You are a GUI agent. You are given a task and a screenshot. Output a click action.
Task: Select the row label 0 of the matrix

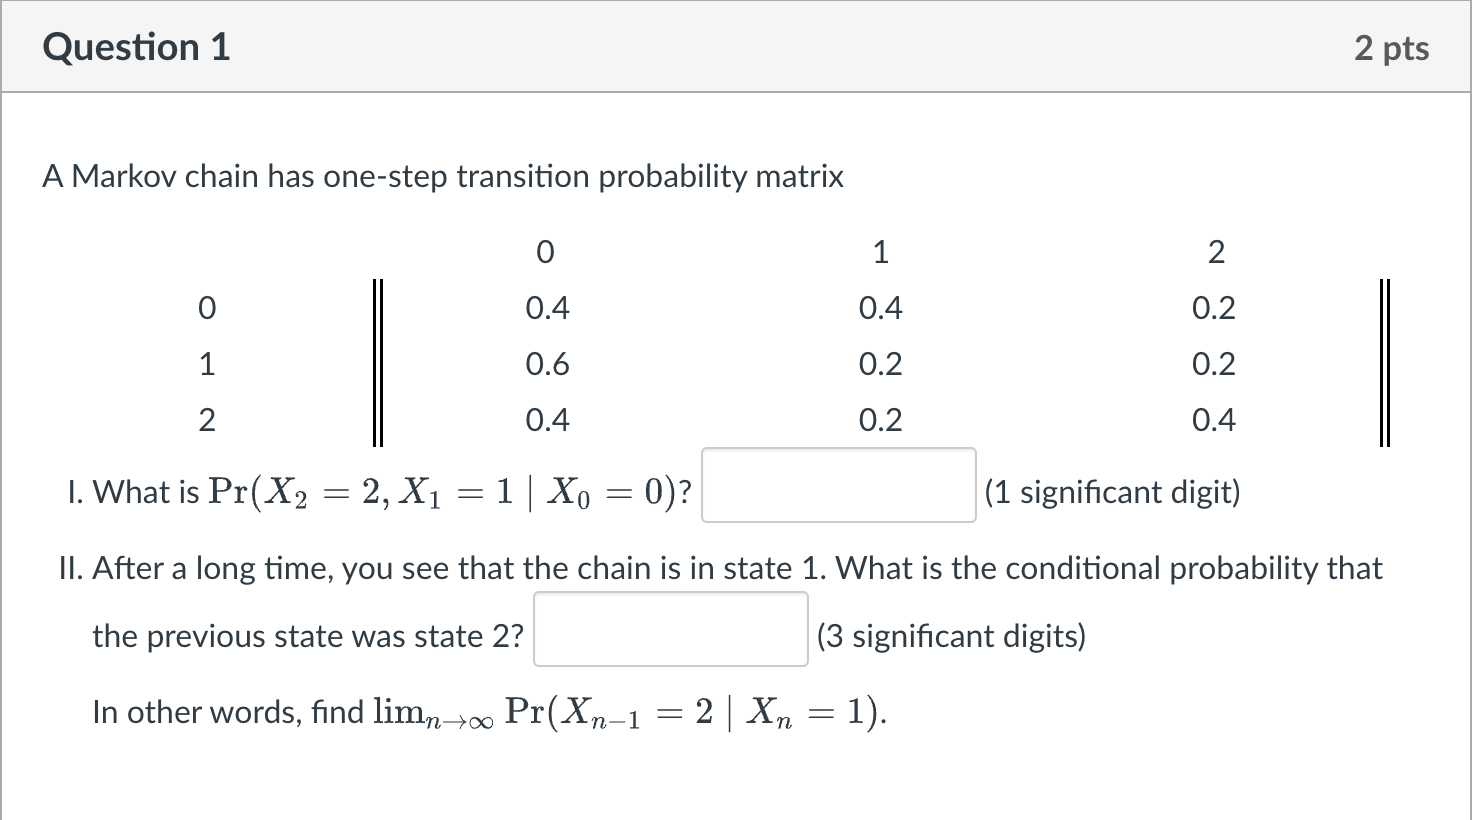coord(207,308)
